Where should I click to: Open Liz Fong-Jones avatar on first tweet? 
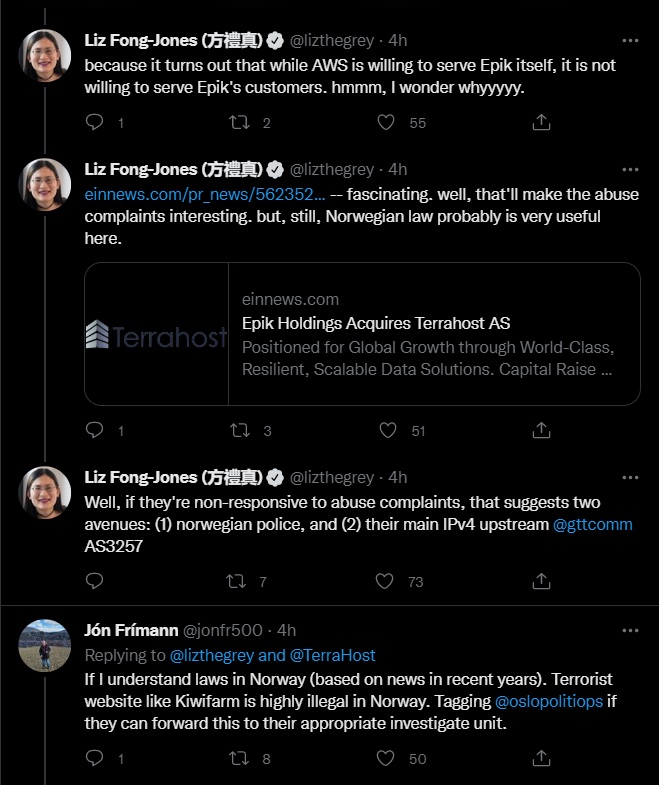pyautogui.click(x=45, y=56)
